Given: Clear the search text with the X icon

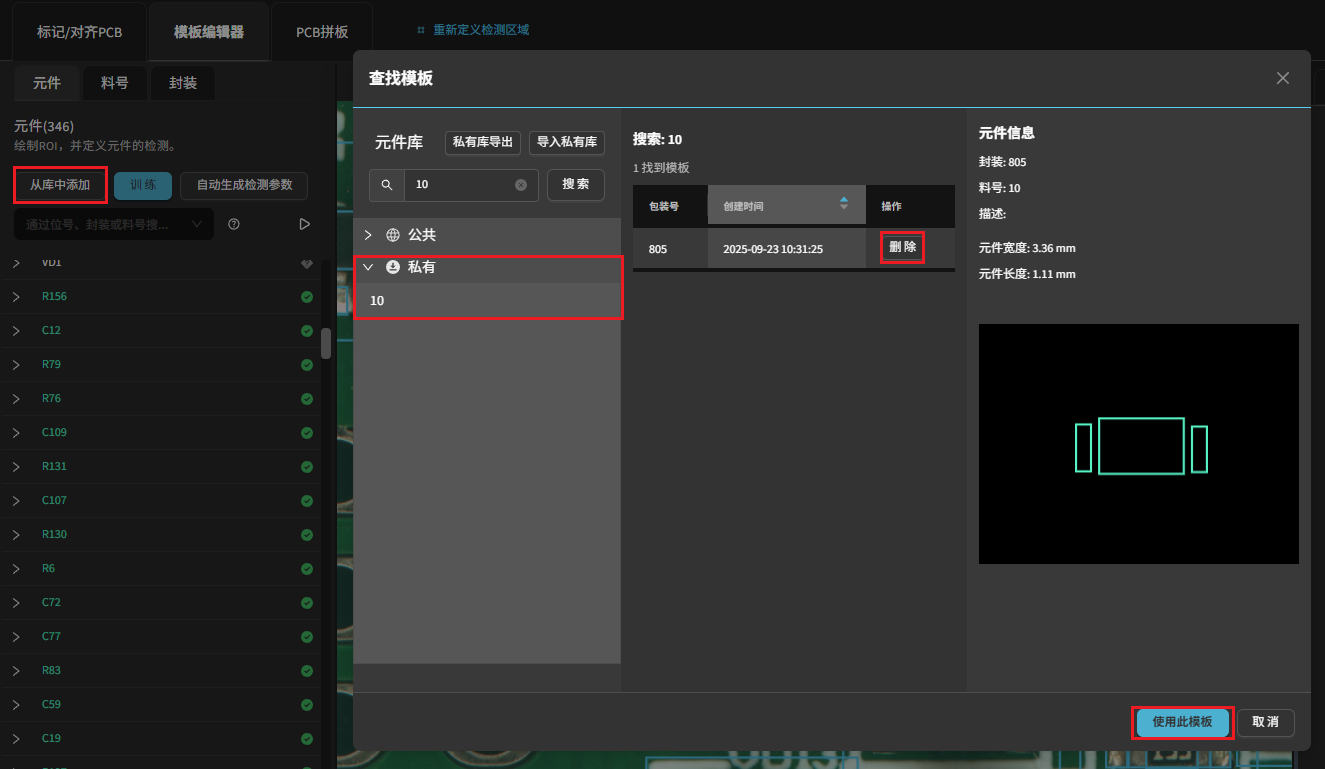Looking at the screenshot, I should pyautogui.click(x=521, y=185).
